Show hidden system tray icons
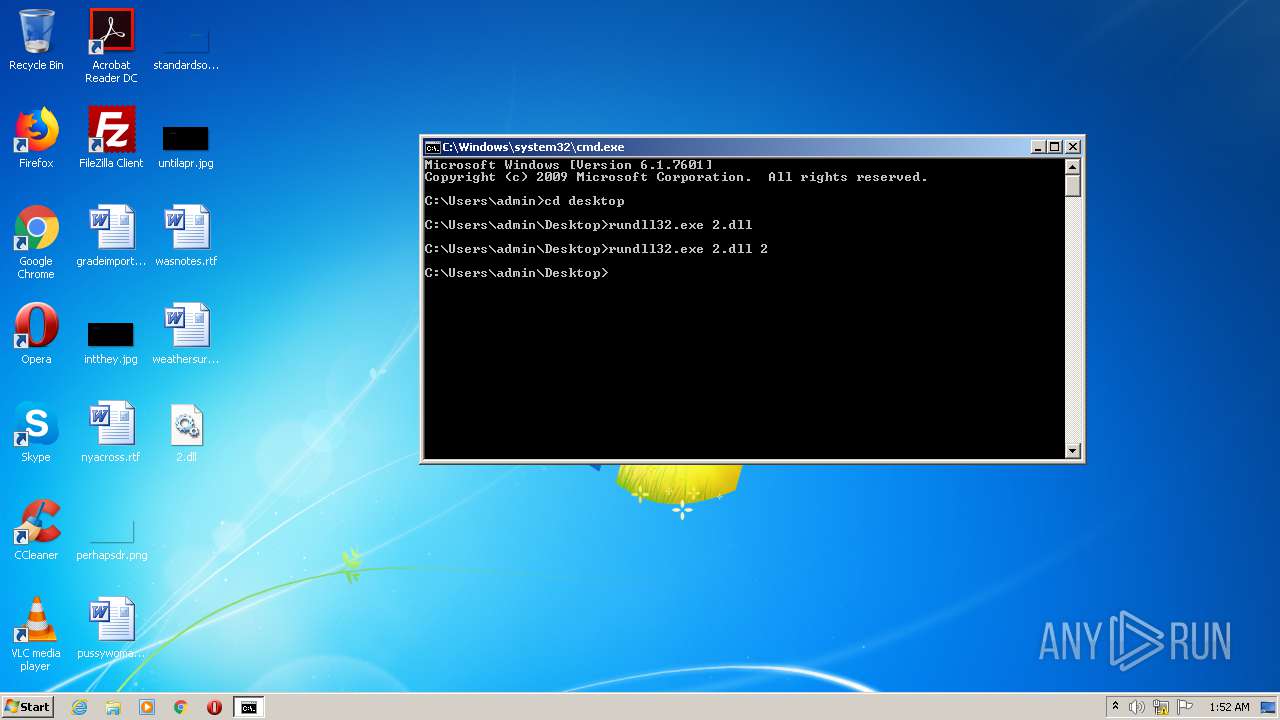The height and width of the screenshot is (720, 1280). [1115, 707]
